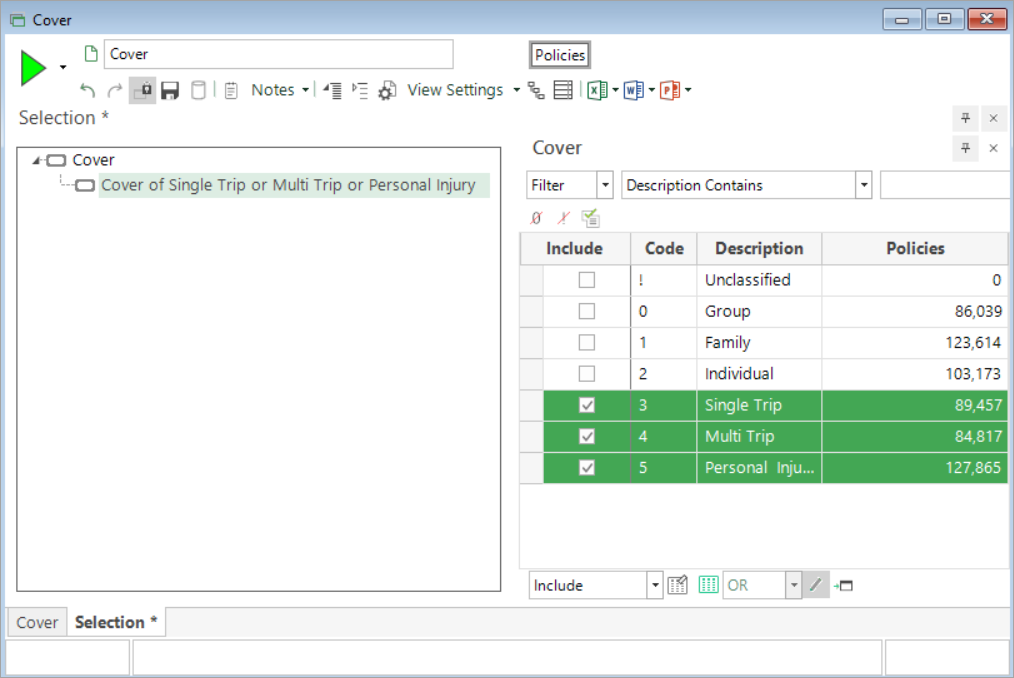Screen dimensions: 1014x678
Task: Open the dropdown arrow beside the play button
Action: coord(63,67)
